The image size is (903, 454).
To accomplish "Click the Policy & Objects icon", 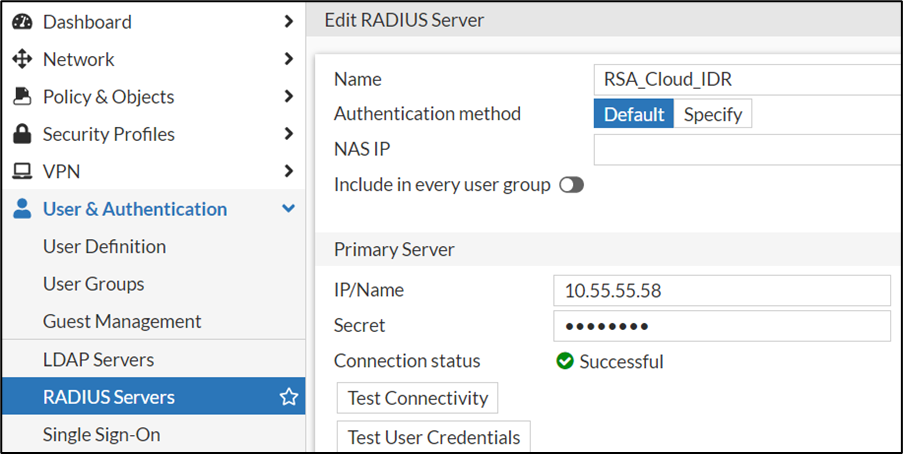I will pos(21,97).
